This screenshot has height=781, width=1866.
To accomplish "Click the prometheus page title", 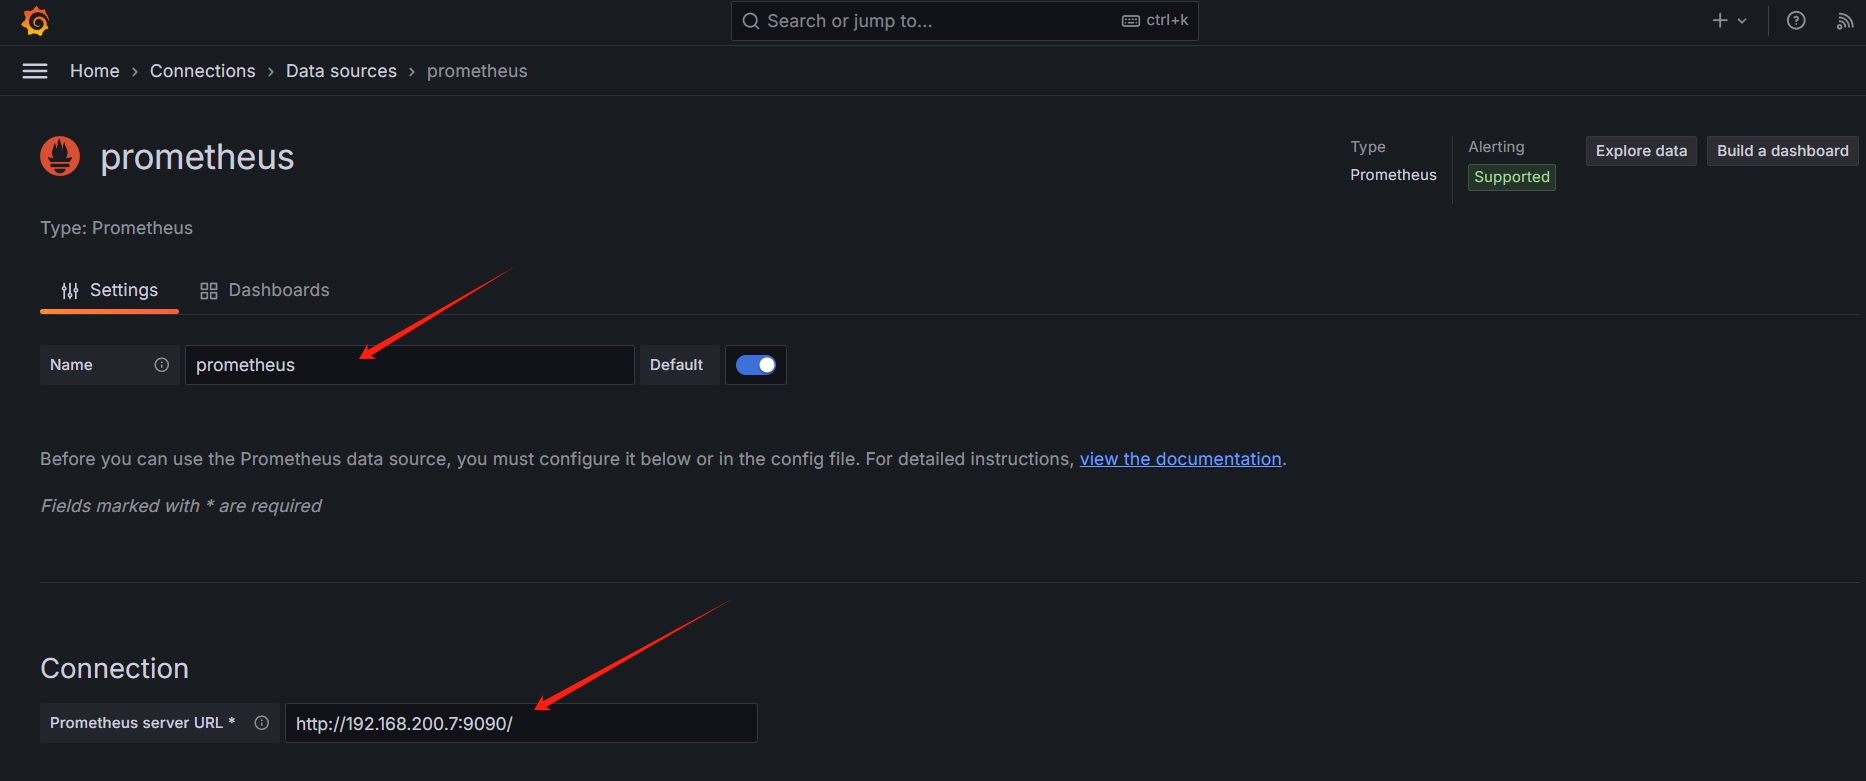I will coord(197,157).
